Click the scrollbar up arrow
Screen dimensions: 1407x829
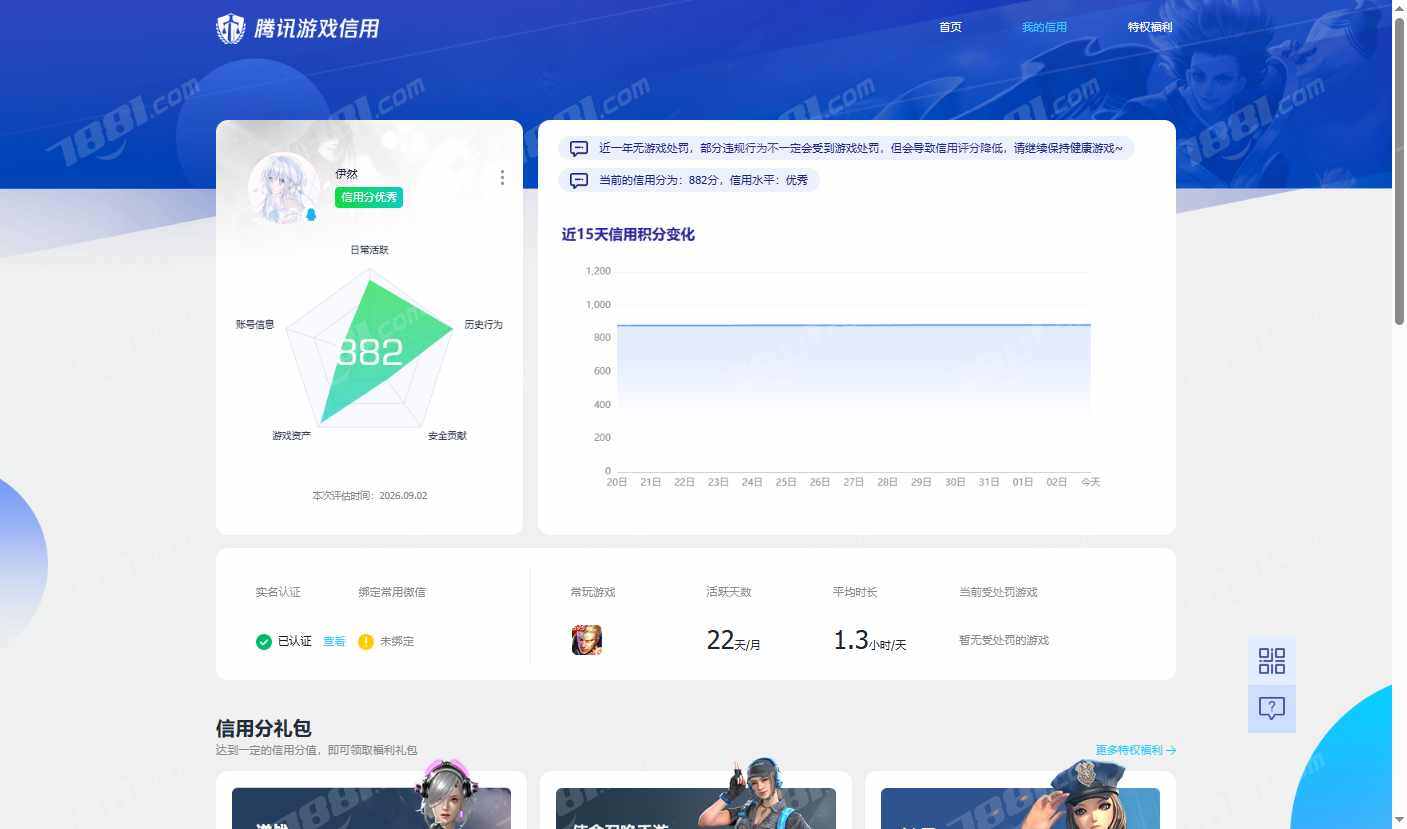[x=1400, y=8]
